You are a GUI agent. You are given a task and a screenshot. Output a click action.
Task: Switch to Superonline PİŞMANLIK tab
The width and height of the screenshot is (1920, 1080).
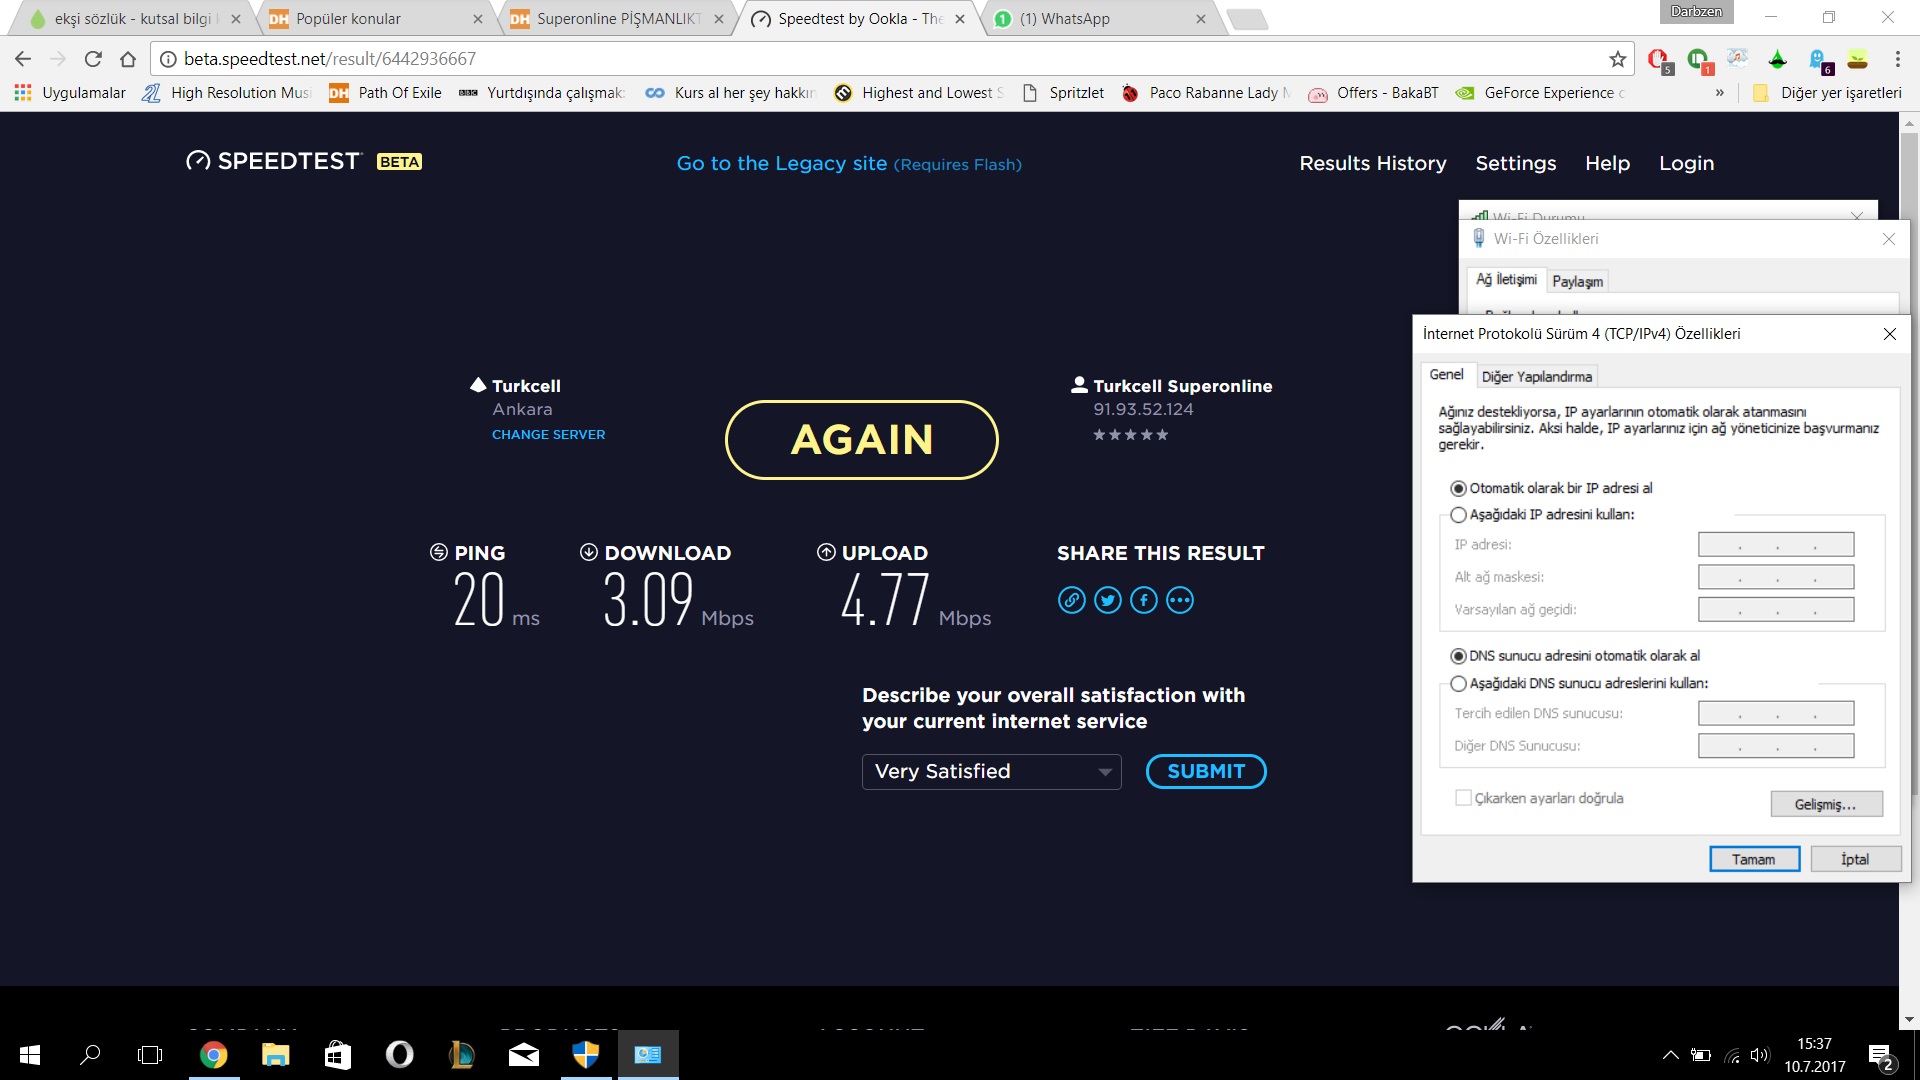(x=615, y=19)
